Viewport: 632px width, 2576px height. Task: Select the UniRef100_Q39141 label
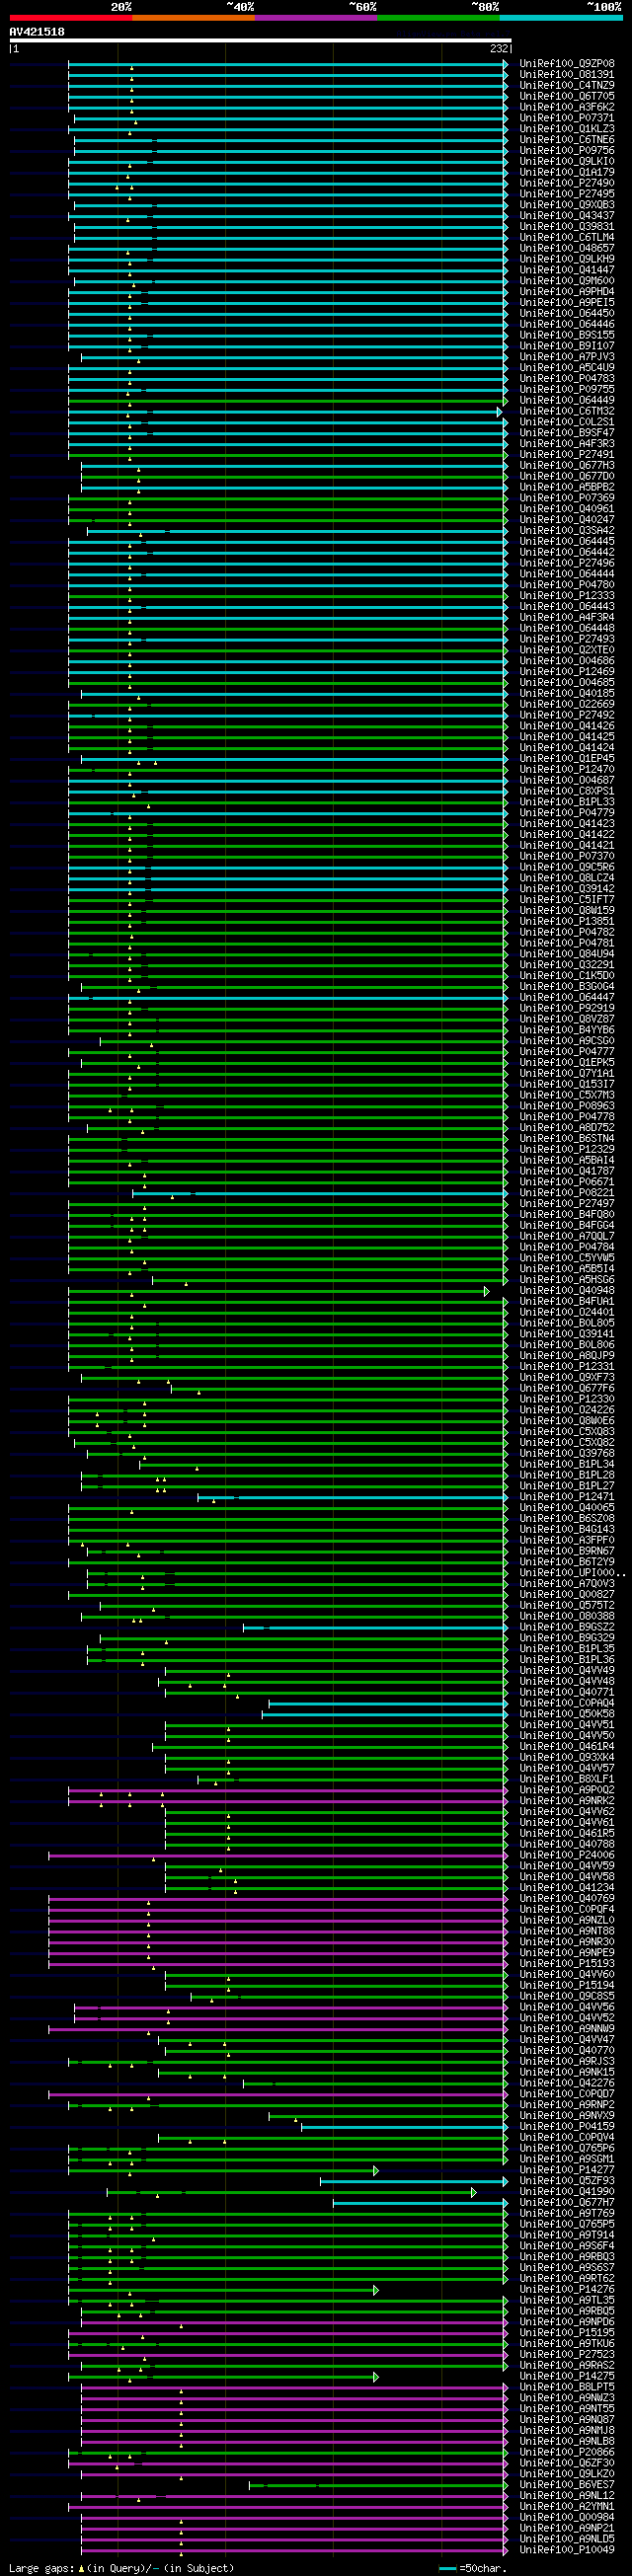pos(567,1334)
